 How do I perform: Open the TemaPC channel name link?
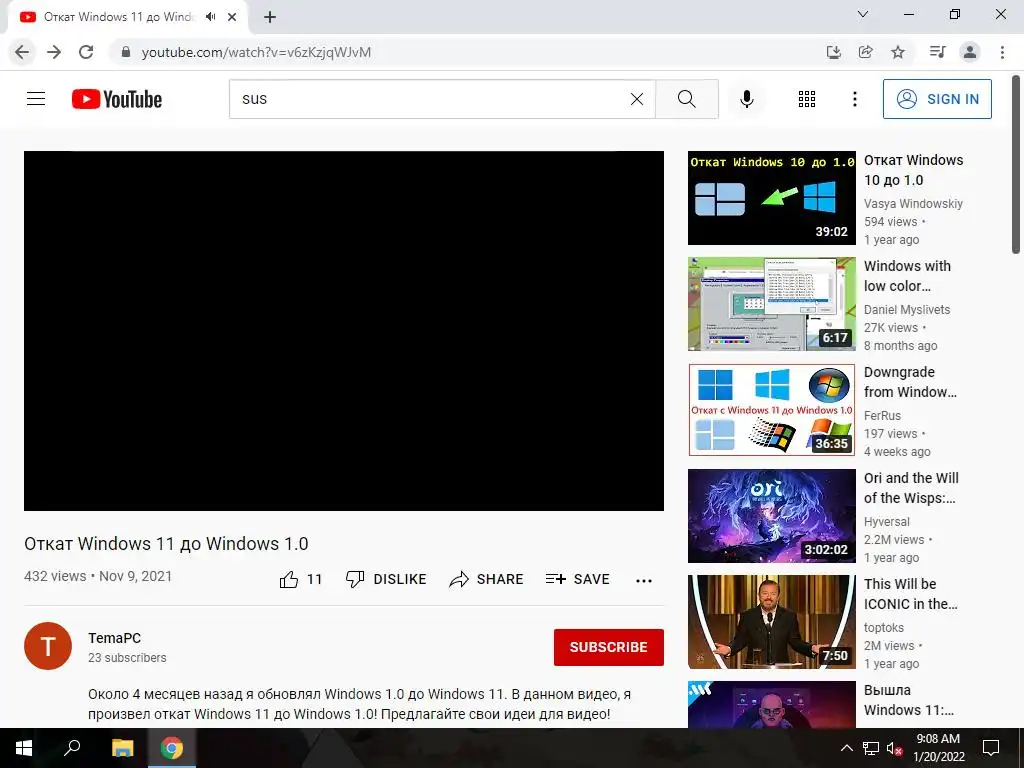114,638
